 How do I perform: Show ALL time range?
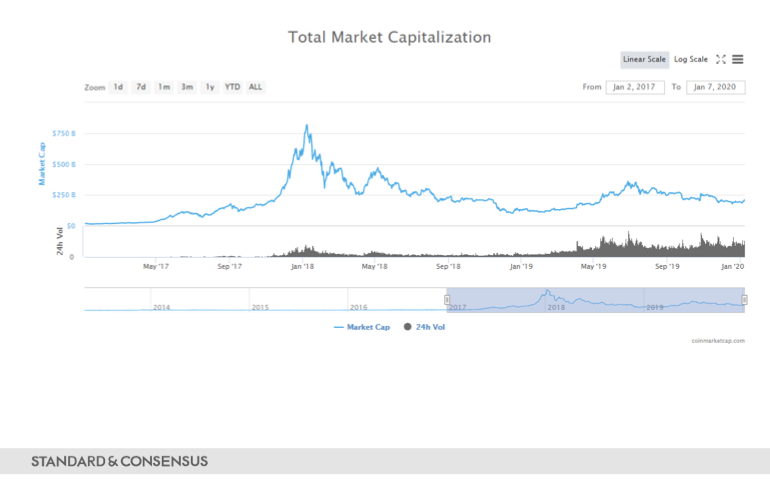tap(256, 87)
